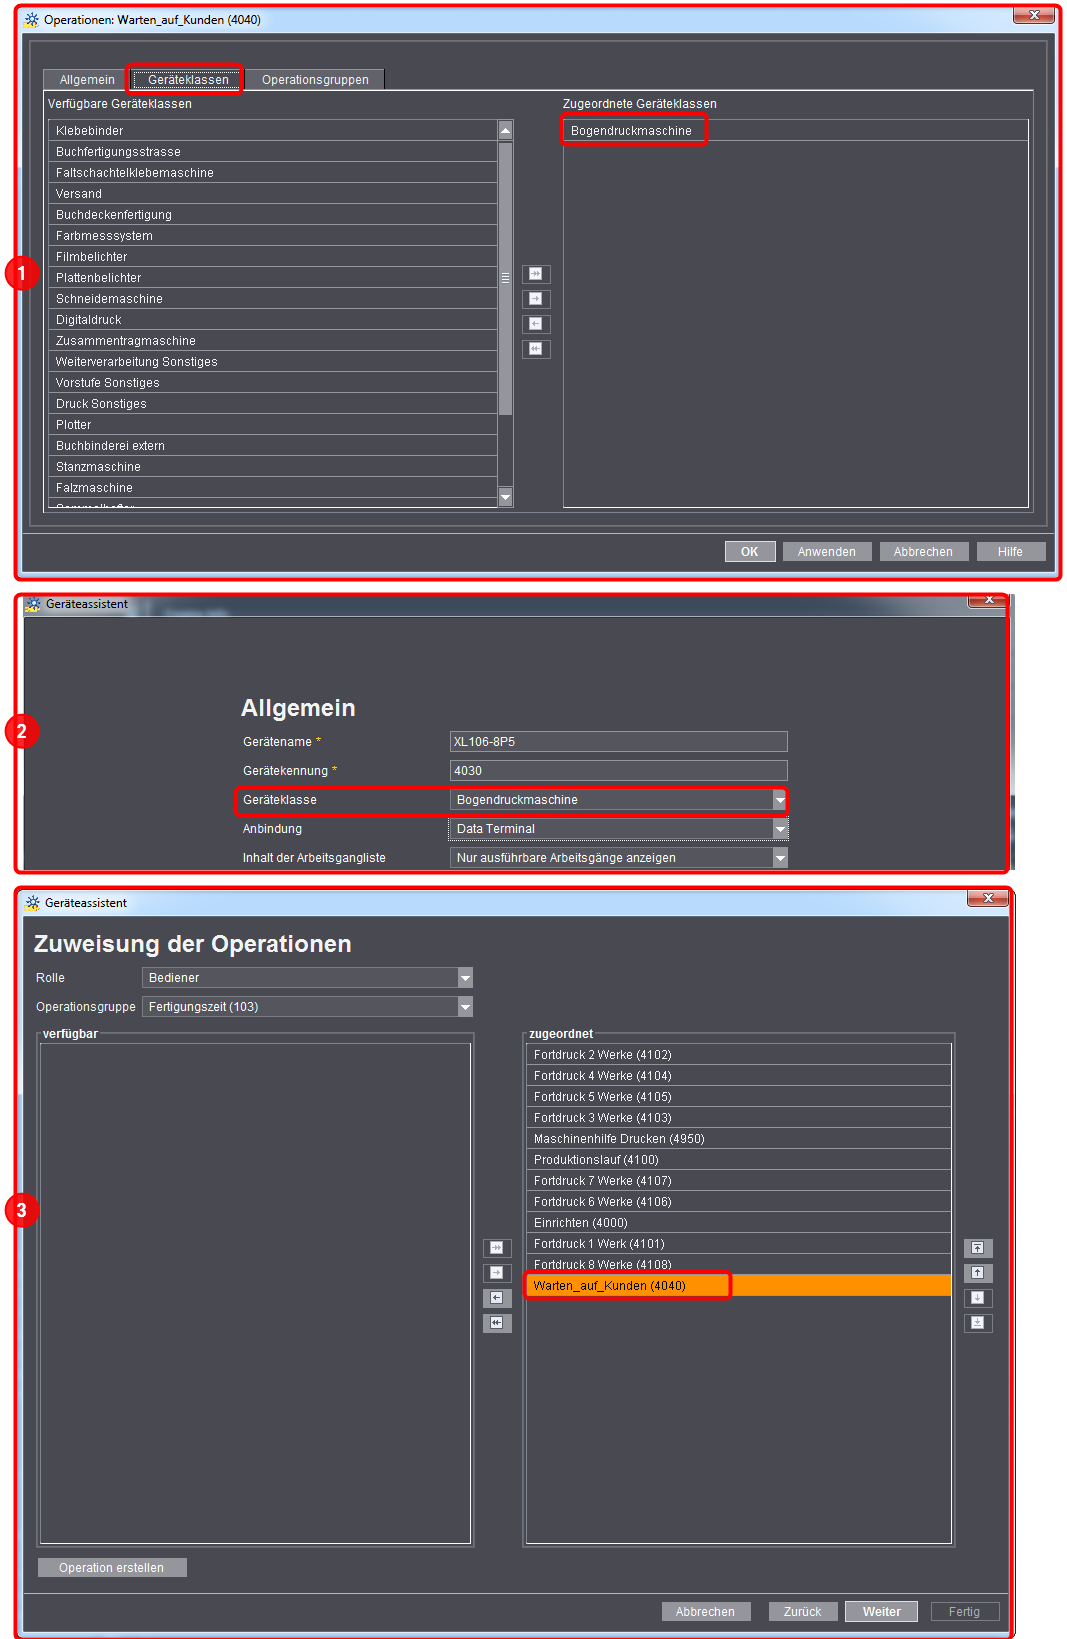Image resolution: width=1067 pixels, height=1639 pixels.
Task: Switch to the Allgemein tab
Action: tap(87, 80)
